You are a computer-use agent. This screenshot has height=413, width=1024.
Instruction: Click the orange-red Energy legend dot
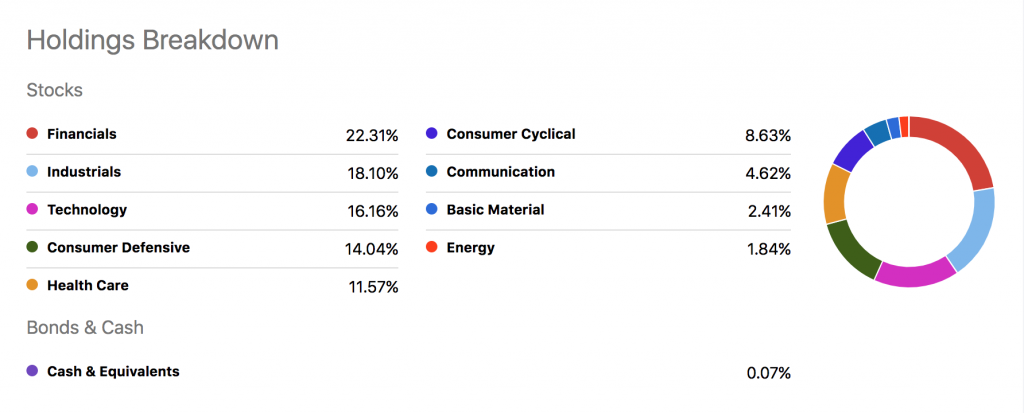(431, 247)
